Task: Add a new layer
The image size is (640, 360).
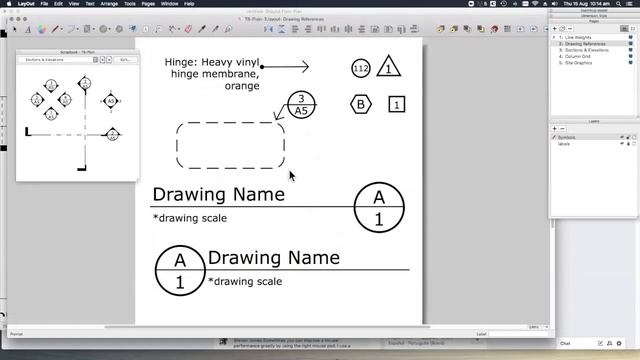Action: click(554, 129)
